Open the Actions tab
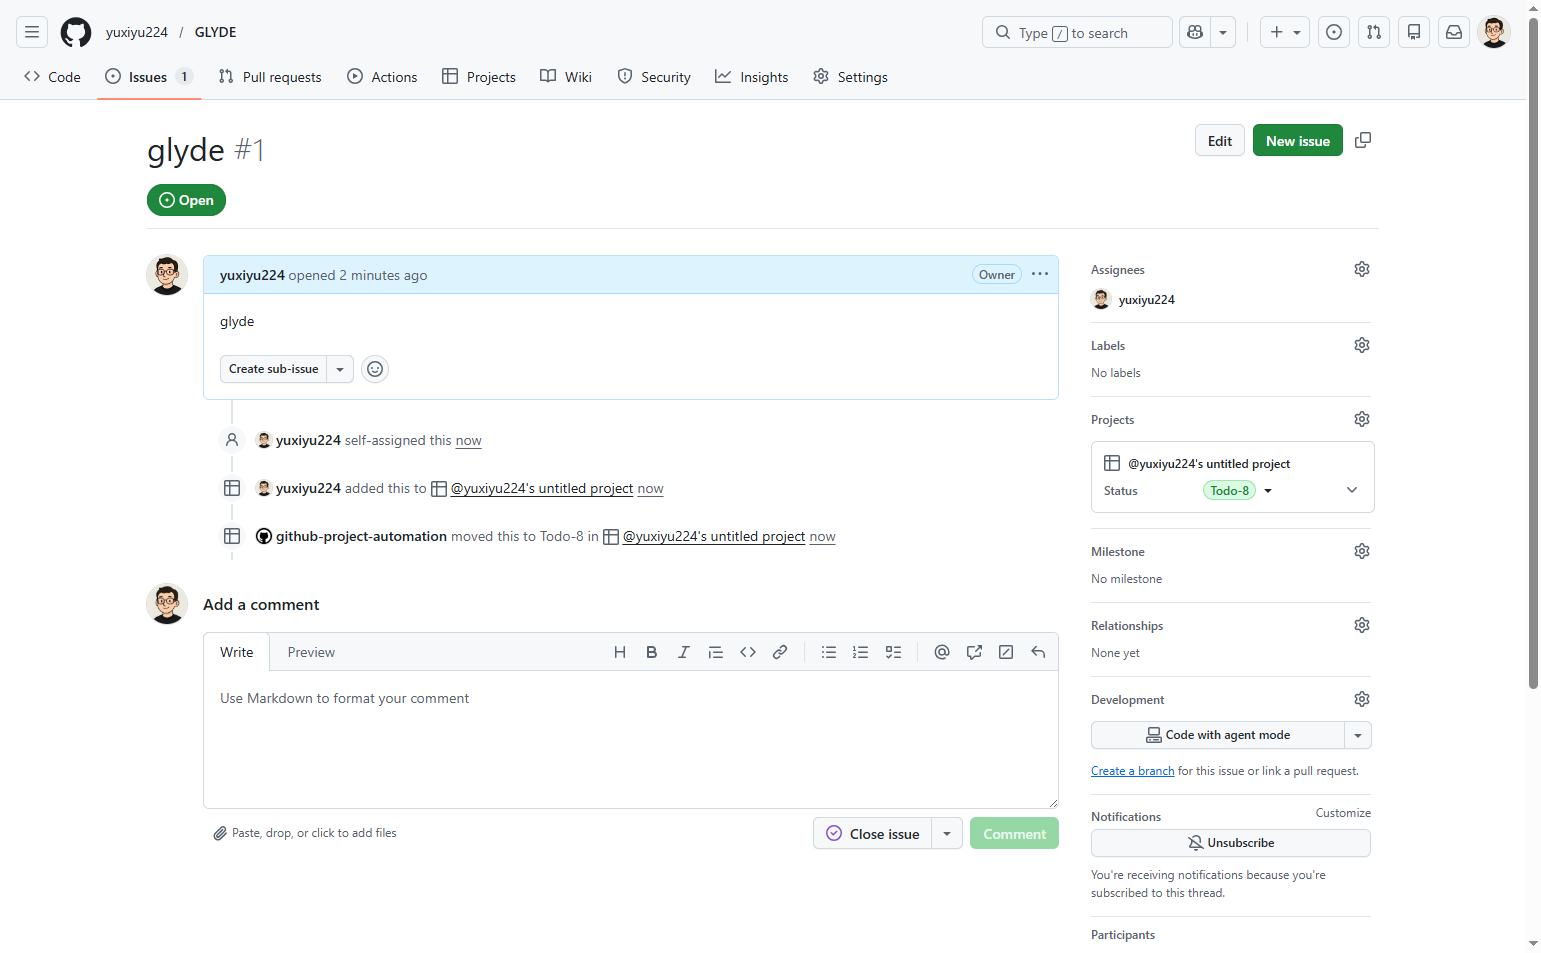The image size is (1541, 953). coord(382,77)
